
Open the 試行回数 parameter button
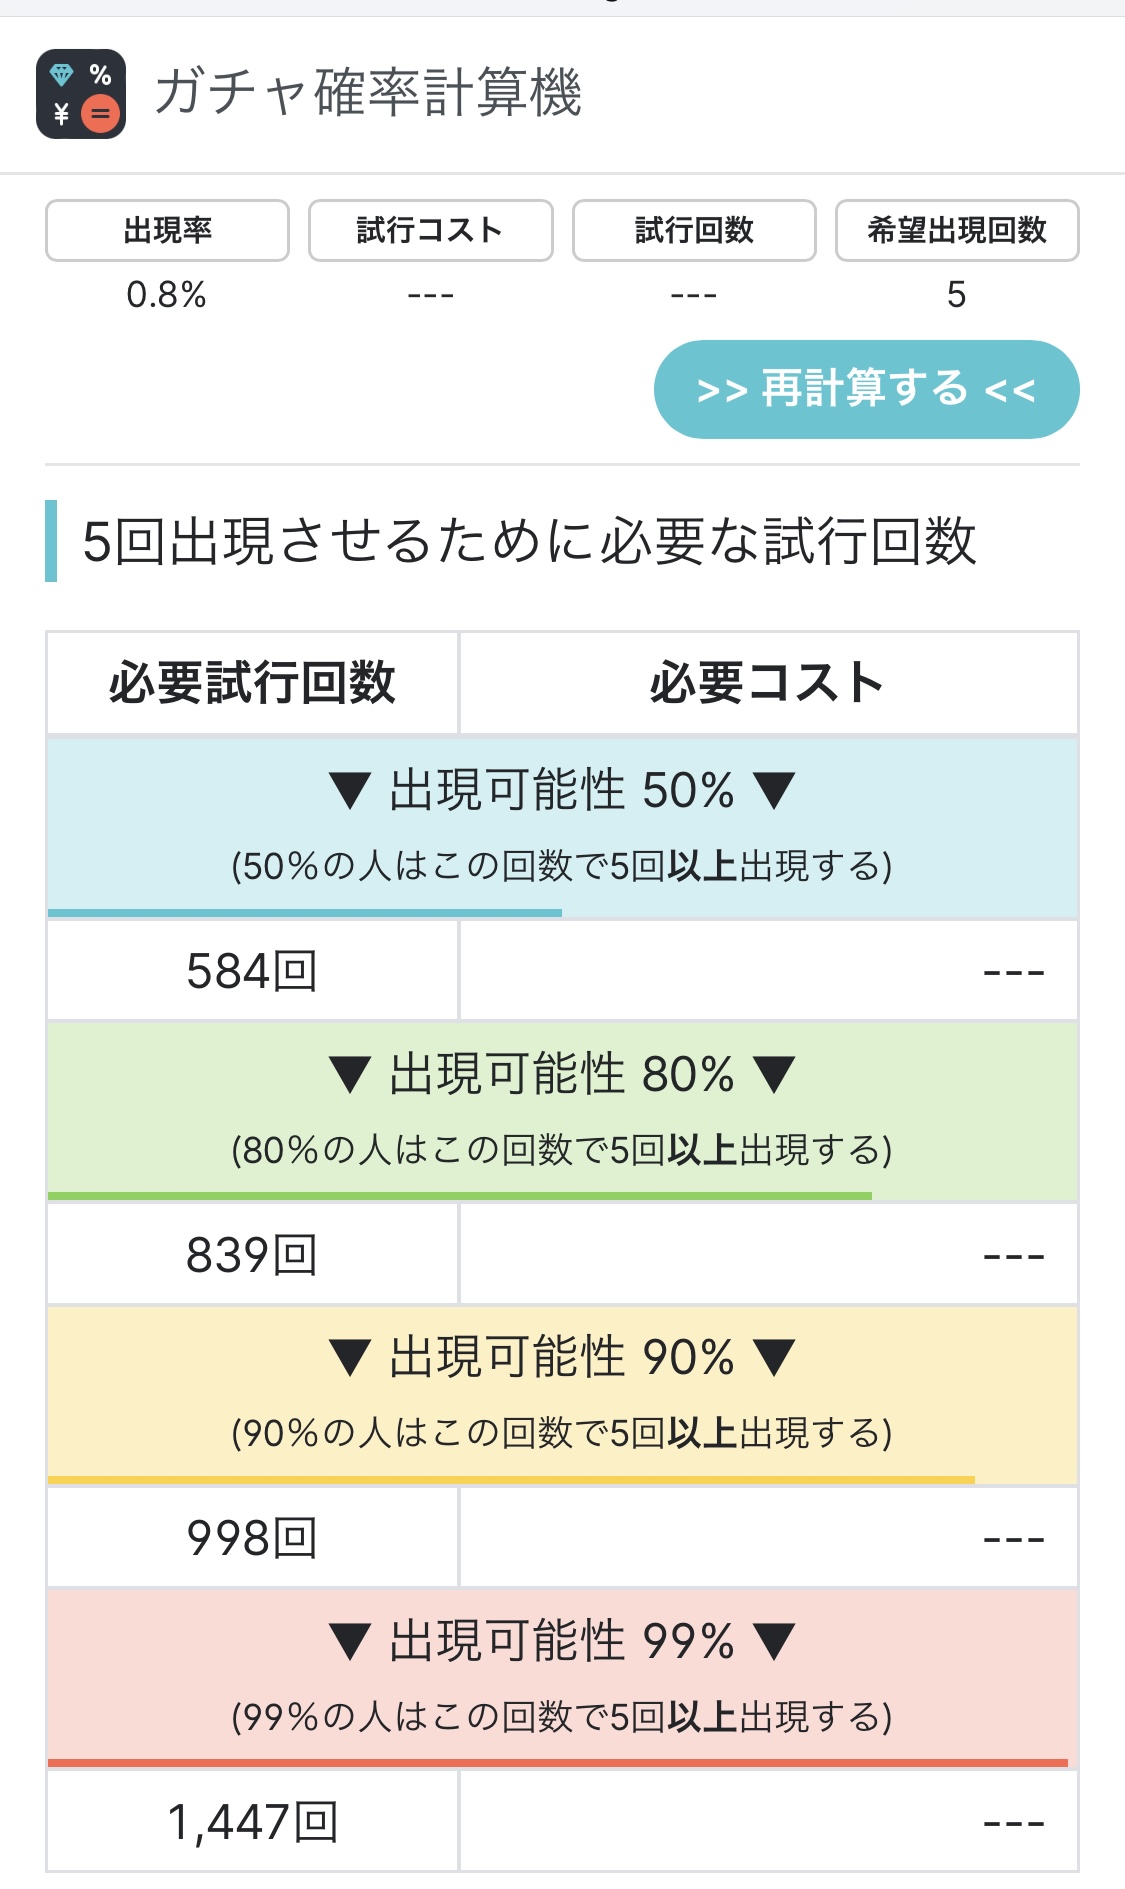click(x=694, y=231)
